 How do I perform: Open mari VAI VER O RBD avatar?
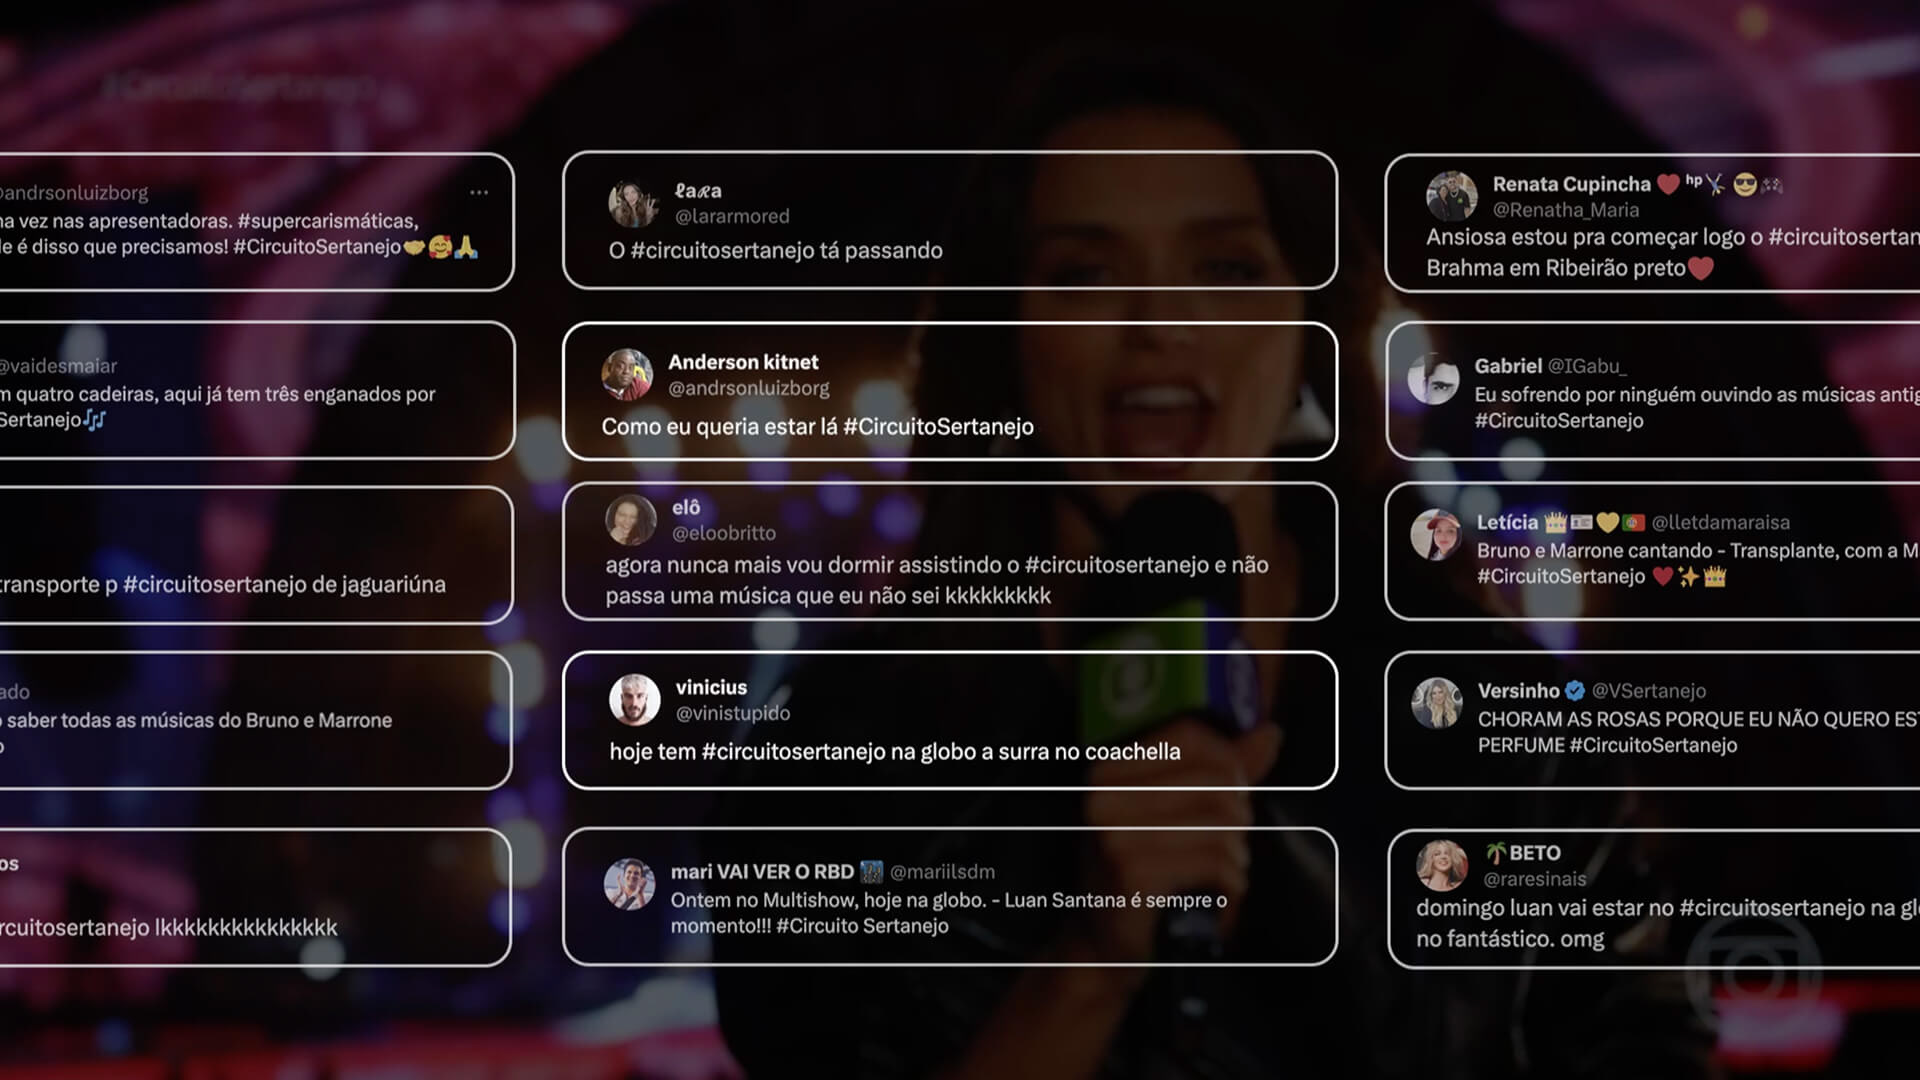click(629, 884)
